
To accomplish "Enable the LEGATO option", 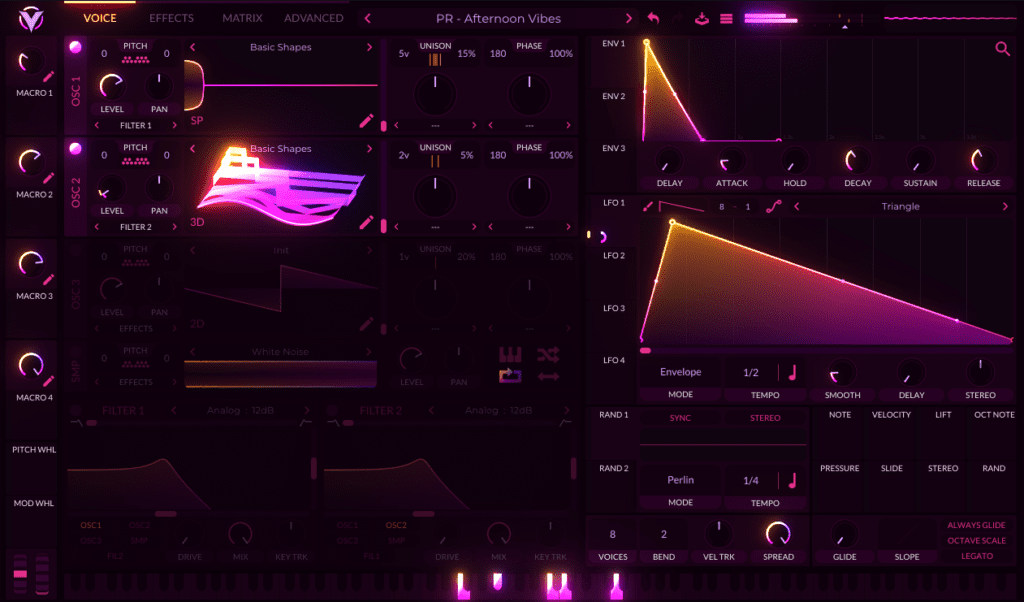I will [977, 556].
